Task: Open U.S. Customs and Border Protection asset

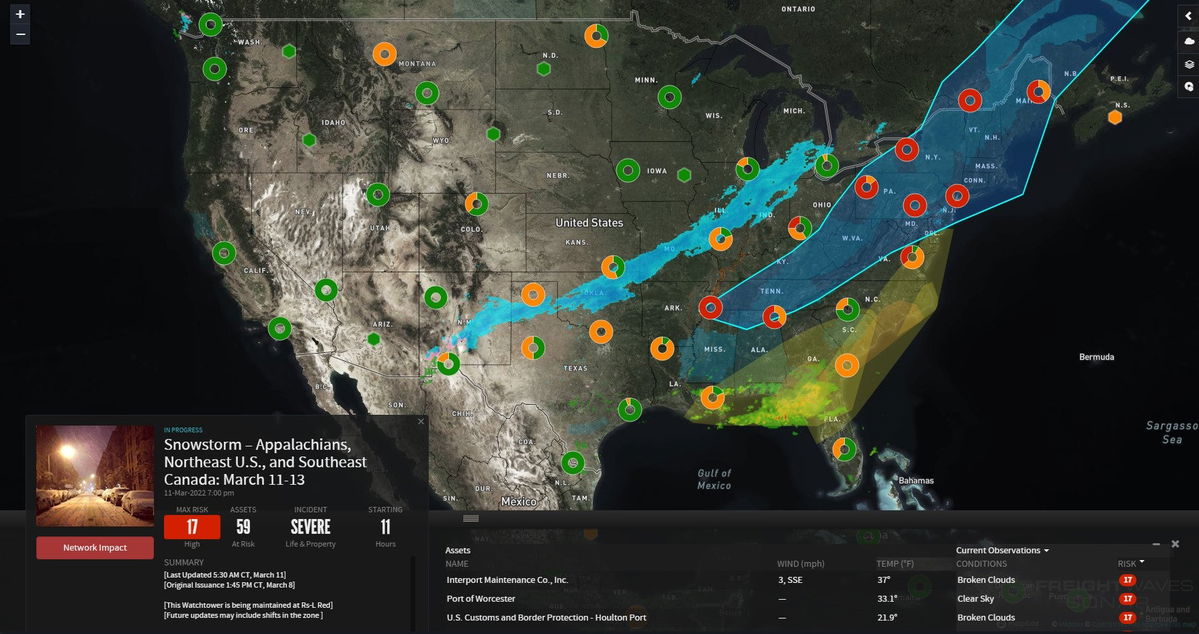Action: (x=546, y=617)
